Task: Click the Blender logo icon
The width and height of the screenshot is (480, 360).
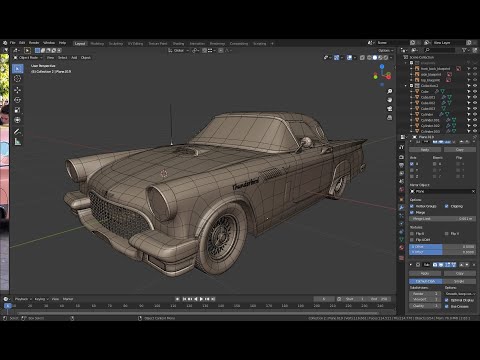Action: (5, 43)
